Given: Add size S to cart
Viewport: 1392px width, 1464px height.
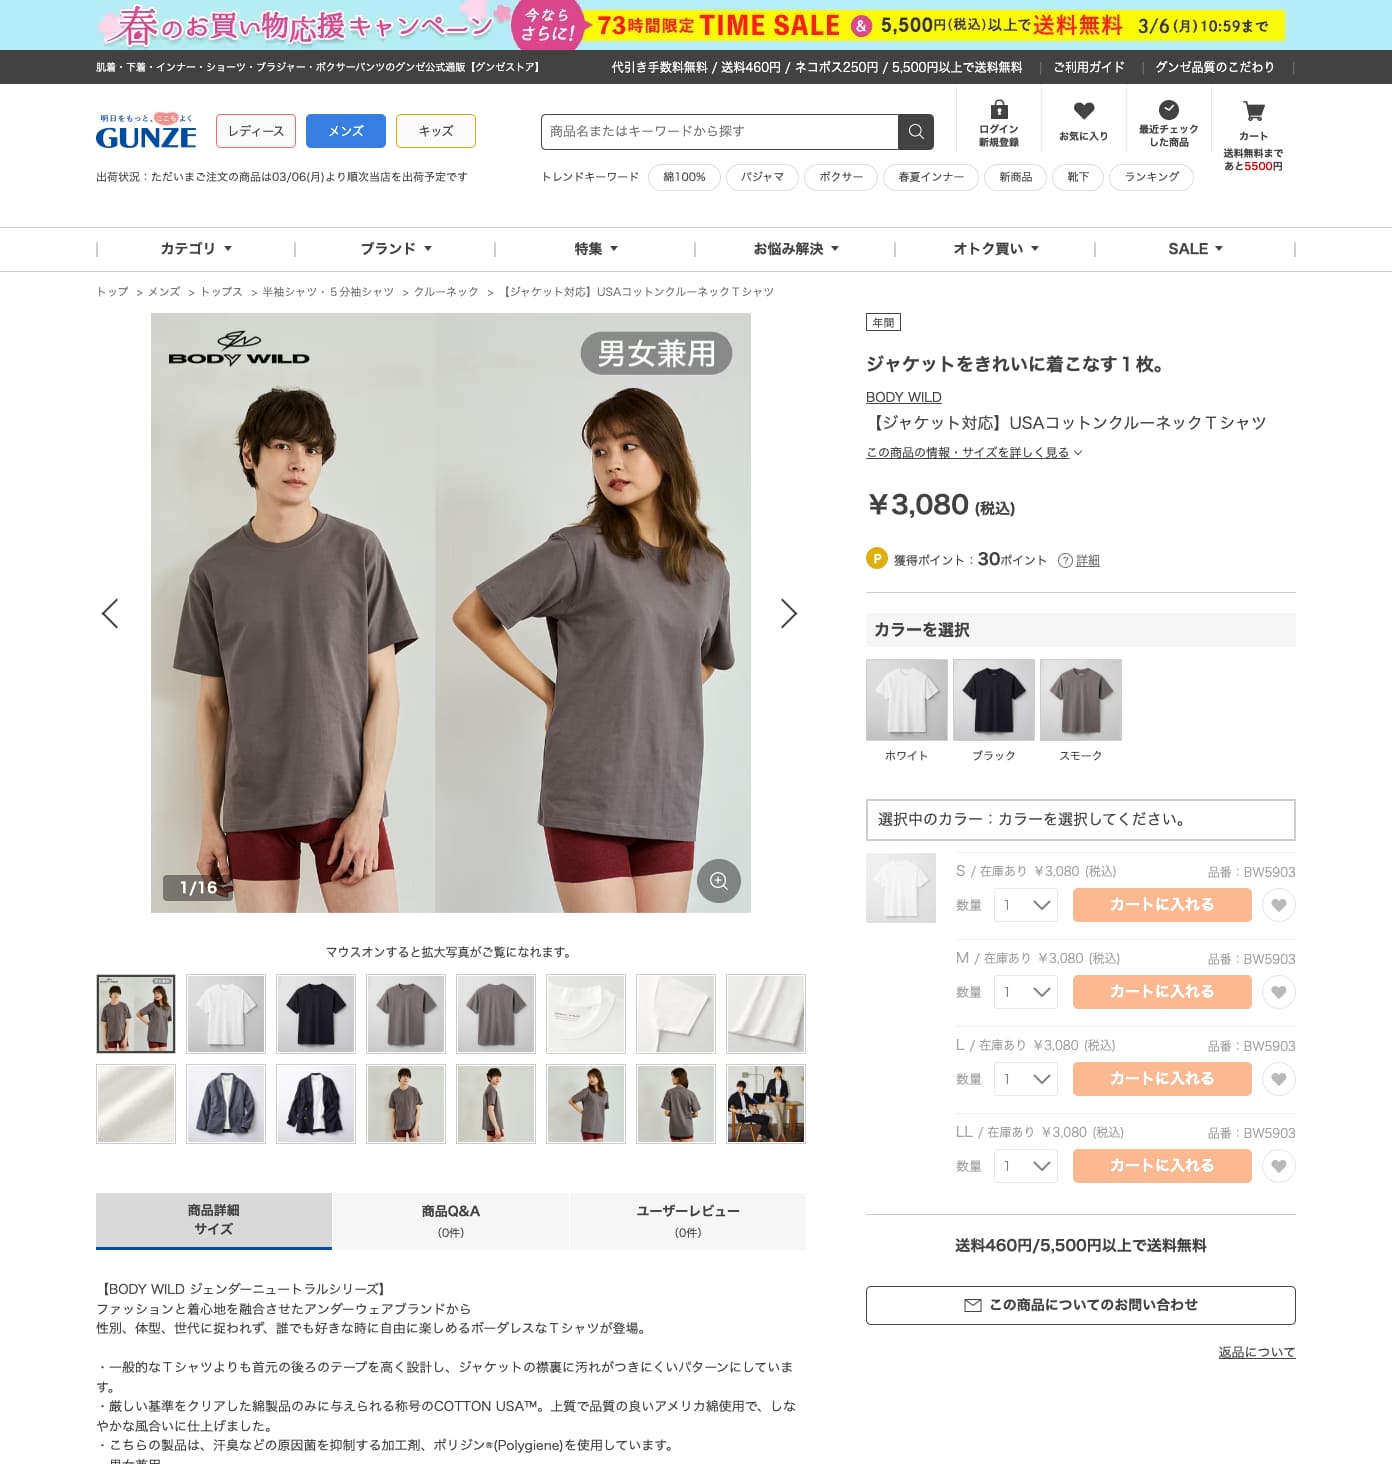Looking at the screenshot, I should pyautogui.click(x=1162, y=905).
